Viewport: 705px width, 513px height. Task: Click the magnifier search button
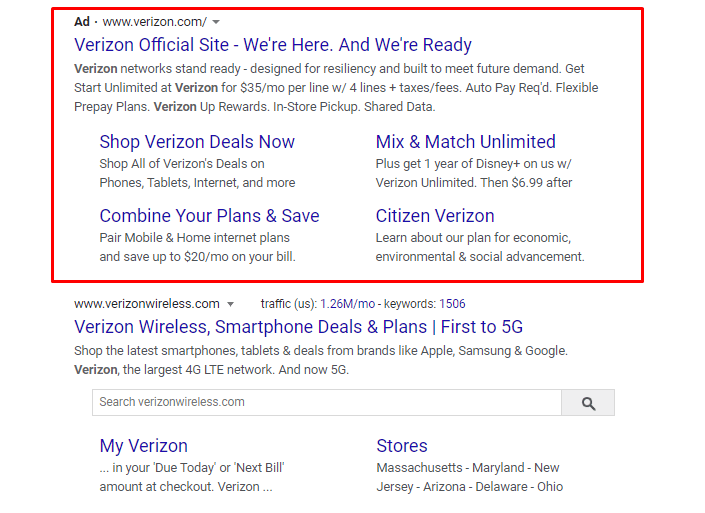588,403
